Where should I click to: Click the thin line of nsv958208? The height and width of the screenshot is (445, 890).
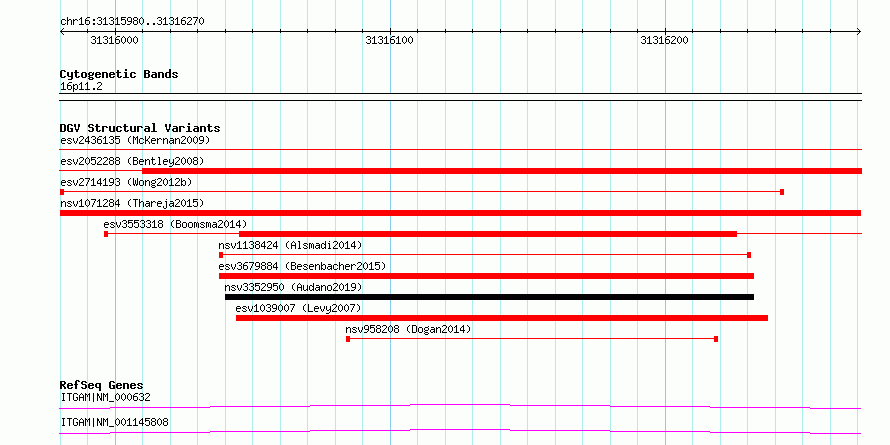(x=532, y=339)
